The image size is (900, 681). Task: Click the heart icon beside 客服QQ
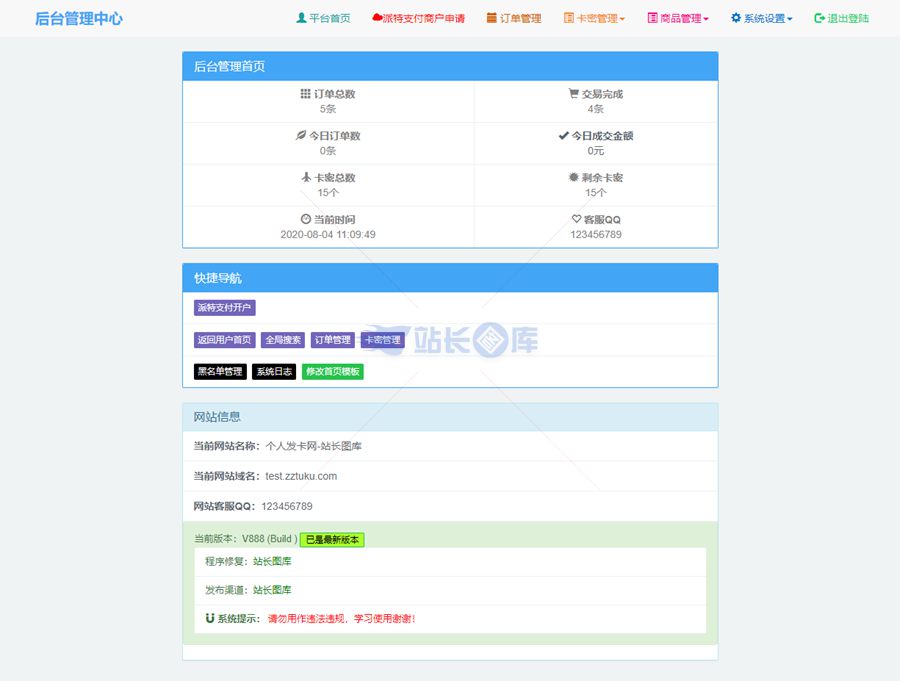576,219
